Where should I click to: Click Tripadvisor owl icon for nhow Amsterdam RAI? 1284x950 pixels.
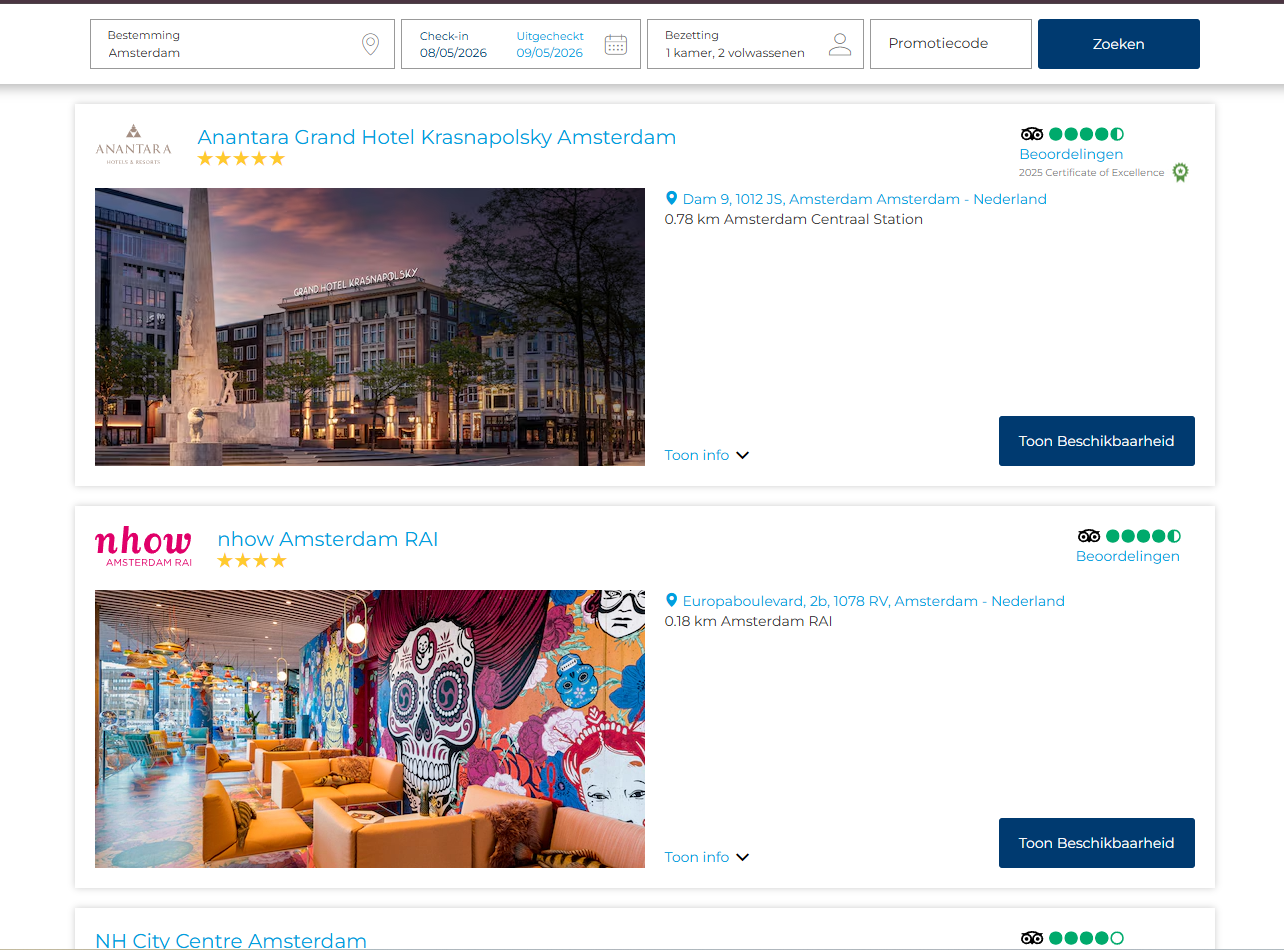pos(1089,536)
